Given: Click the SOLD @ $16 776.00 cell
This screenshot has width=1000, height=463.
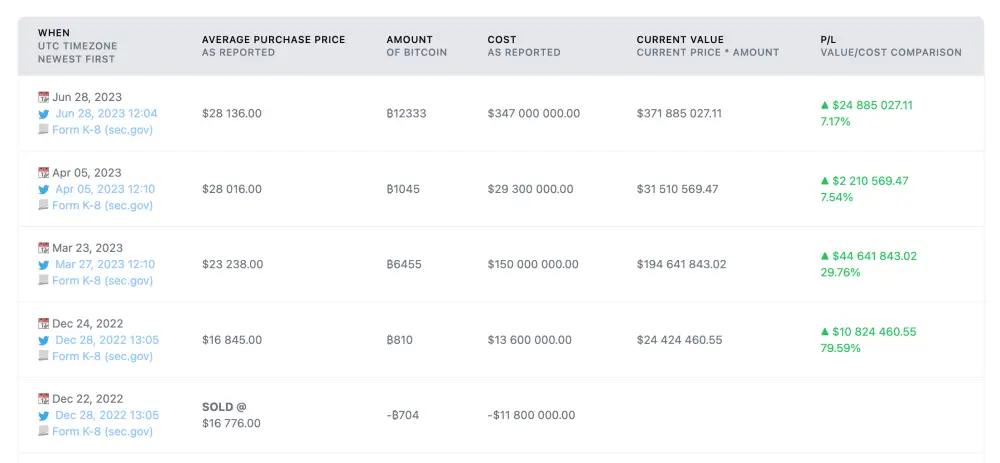Looking at the screenshot, I should tap(231, 415).
